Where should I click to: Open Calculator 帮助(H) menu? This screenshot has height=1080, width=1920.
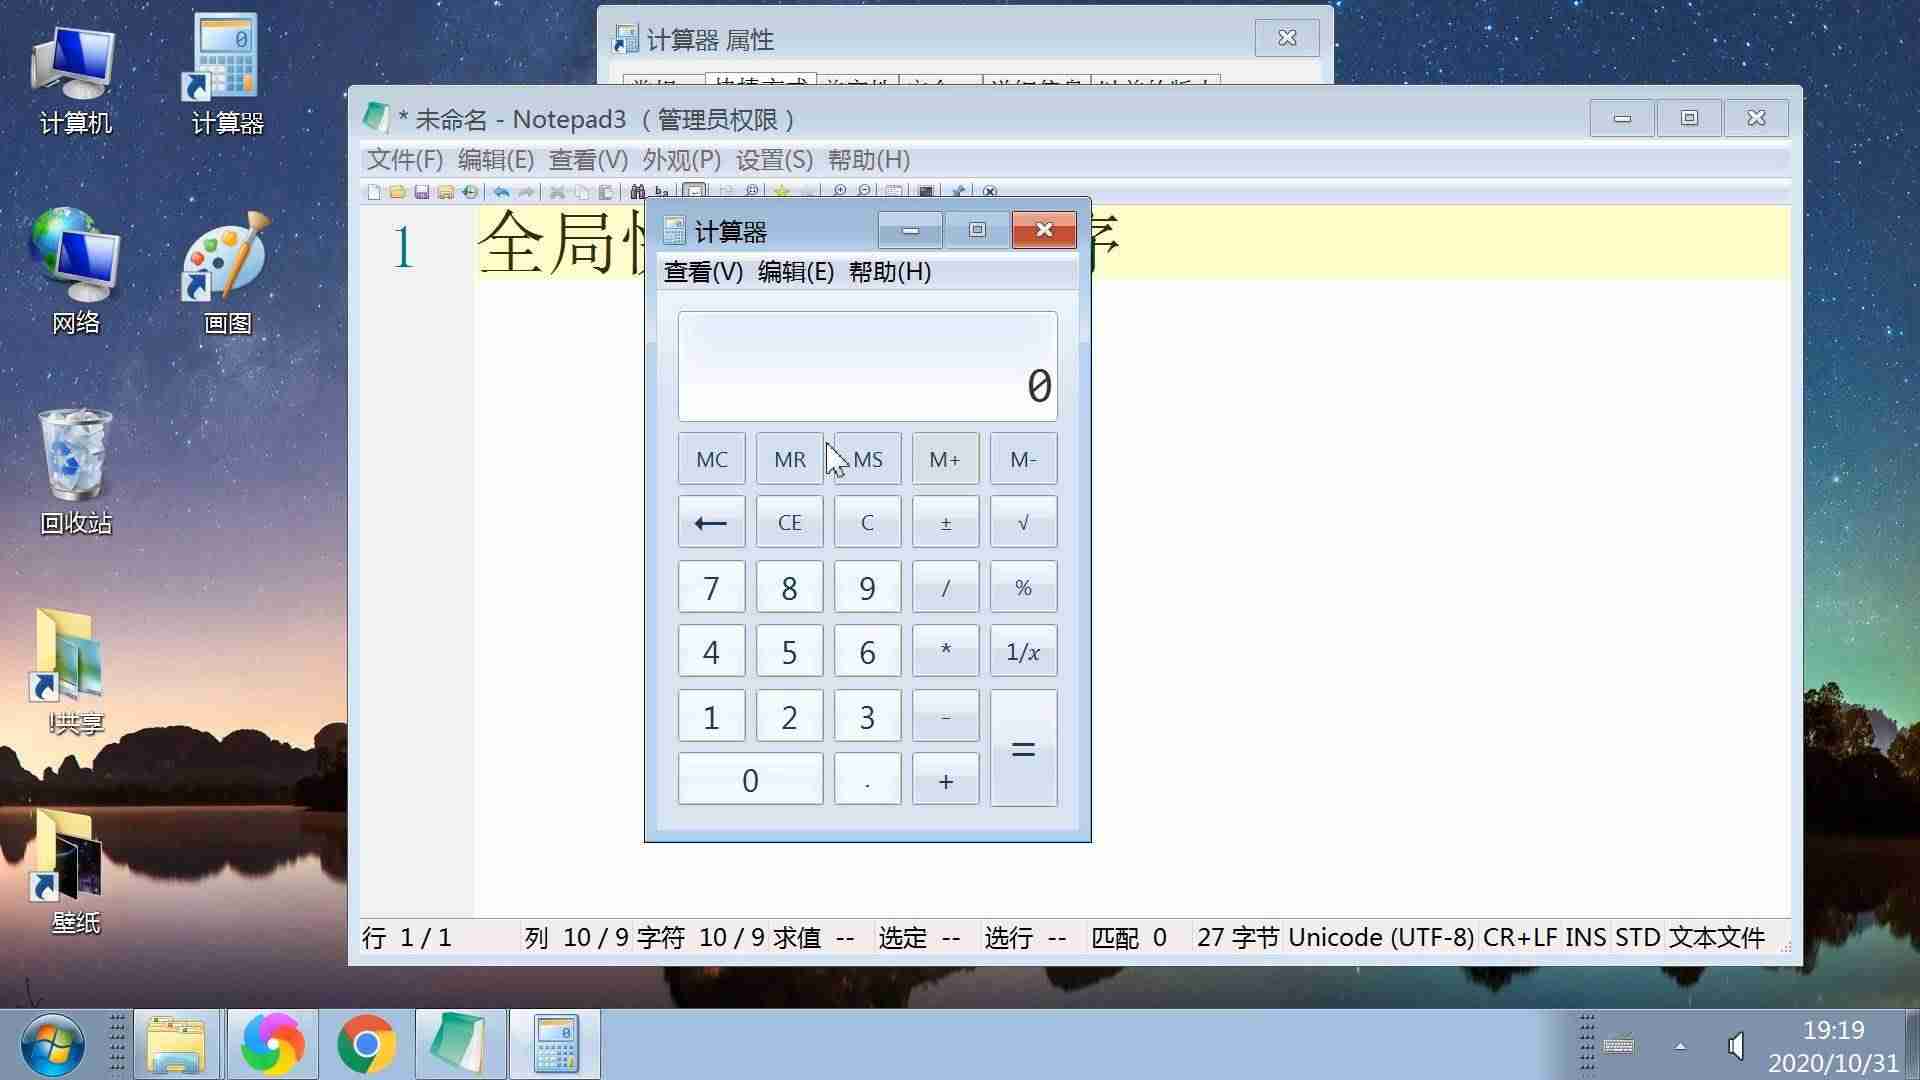pyautogui.click(x=889, y=272)
